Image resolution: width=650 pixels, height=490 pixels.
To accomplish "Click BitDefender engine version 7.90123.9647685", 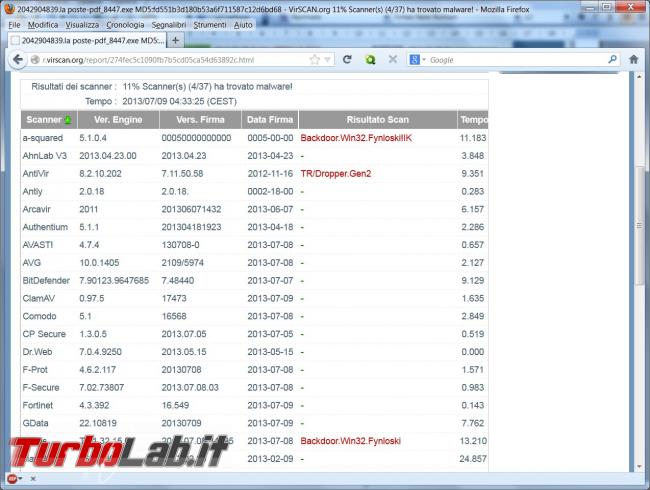I will [114, 281].
